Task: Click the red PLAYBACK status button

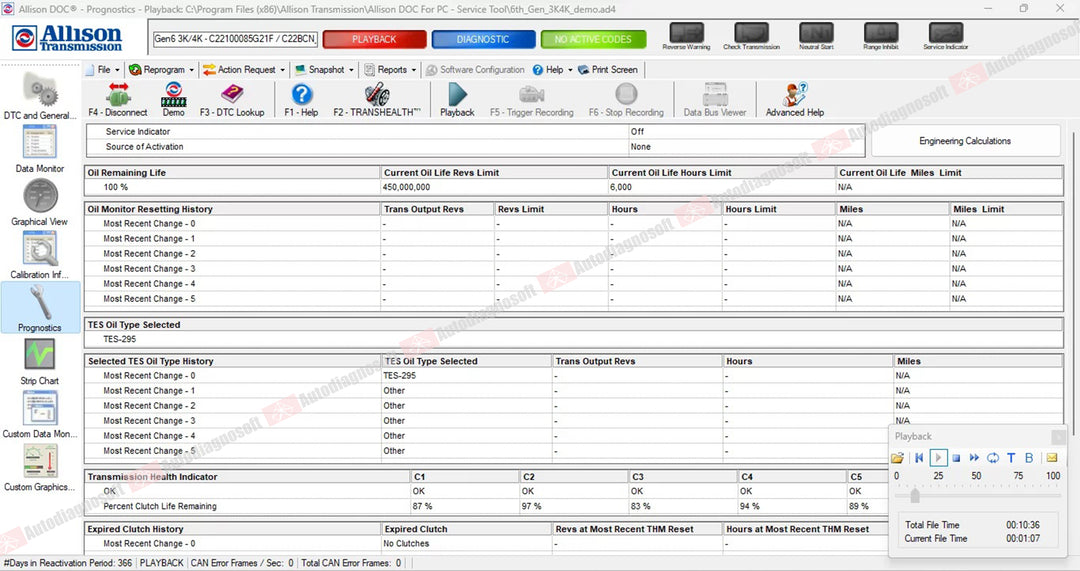Action: [374, 39]
